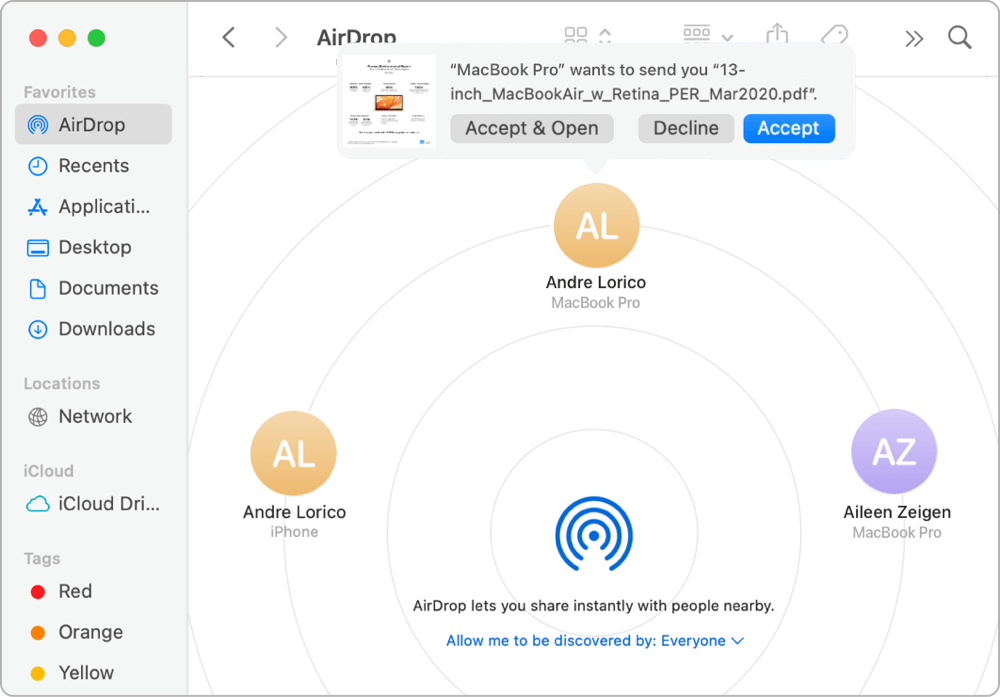Click the Share icon in the toolbar
Screen dimensions: 1000x697
click(x=778, y=35)
